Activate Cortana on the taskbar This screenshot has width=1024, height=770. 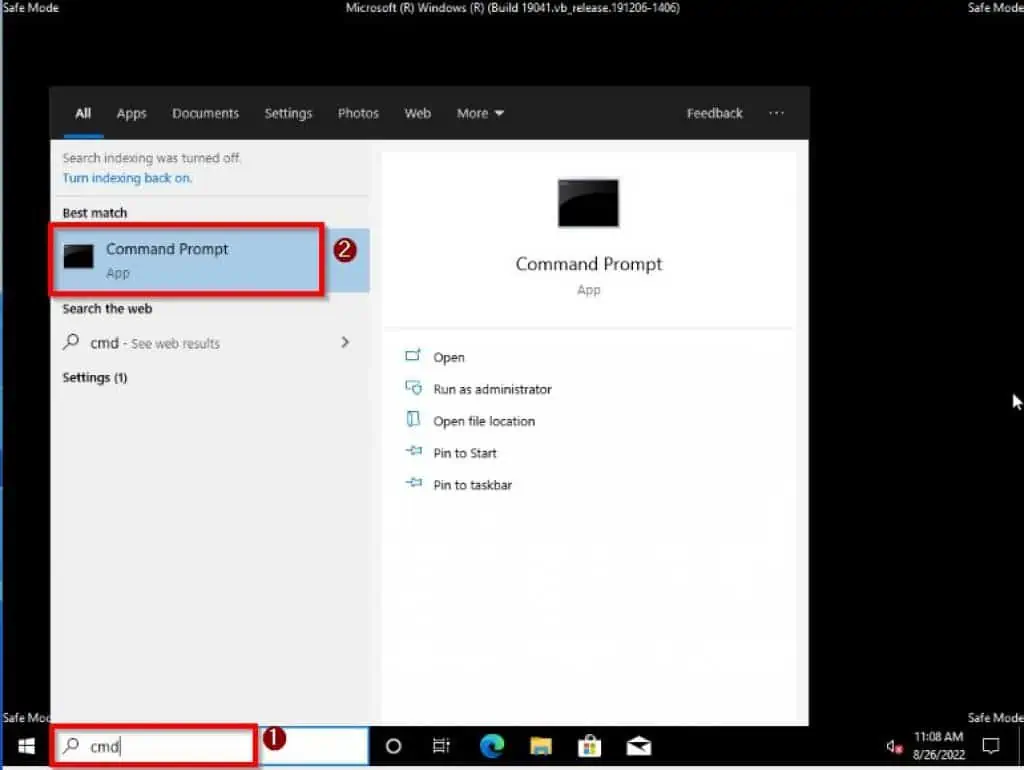pos(393,745)
